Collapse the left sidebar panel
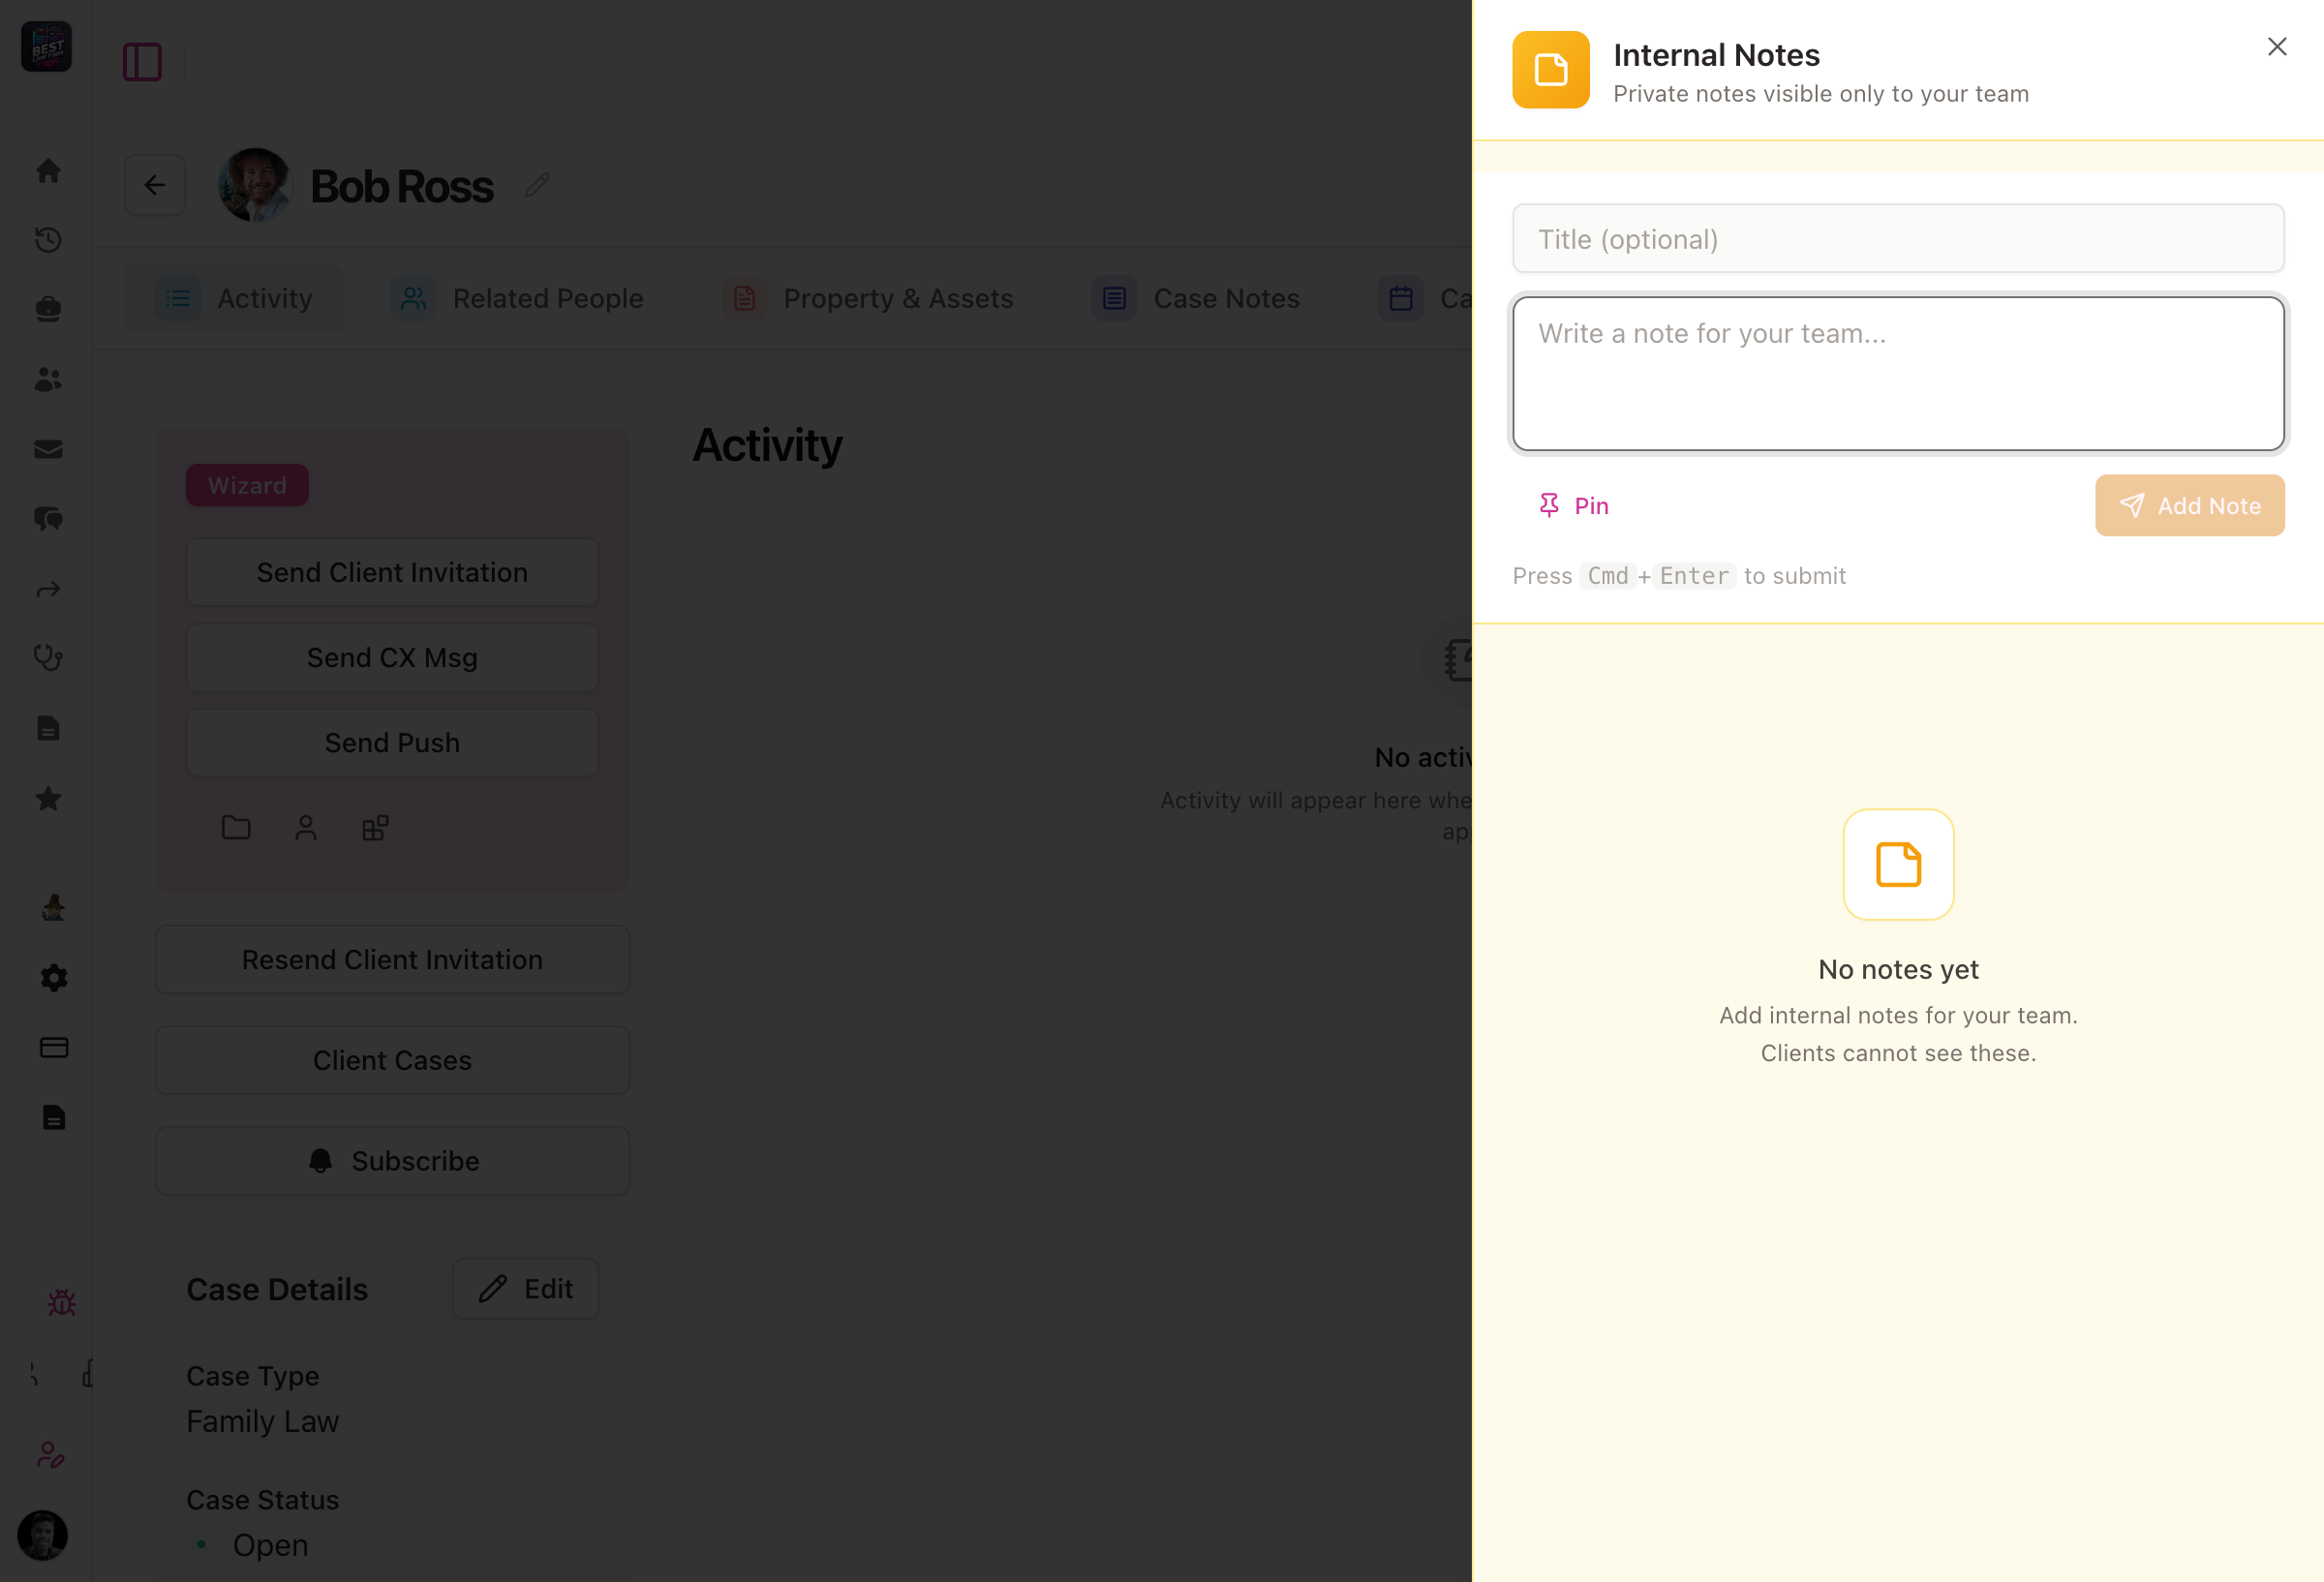Viewport: 2324px width, 1582px height. [143, 61]
